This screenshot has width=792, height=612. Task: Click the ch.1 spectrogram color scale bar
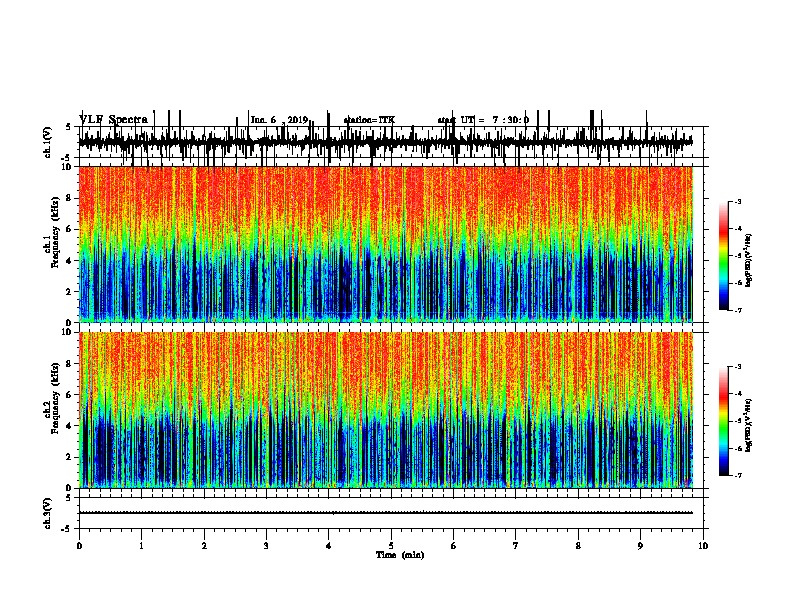[x=723, y=256]
